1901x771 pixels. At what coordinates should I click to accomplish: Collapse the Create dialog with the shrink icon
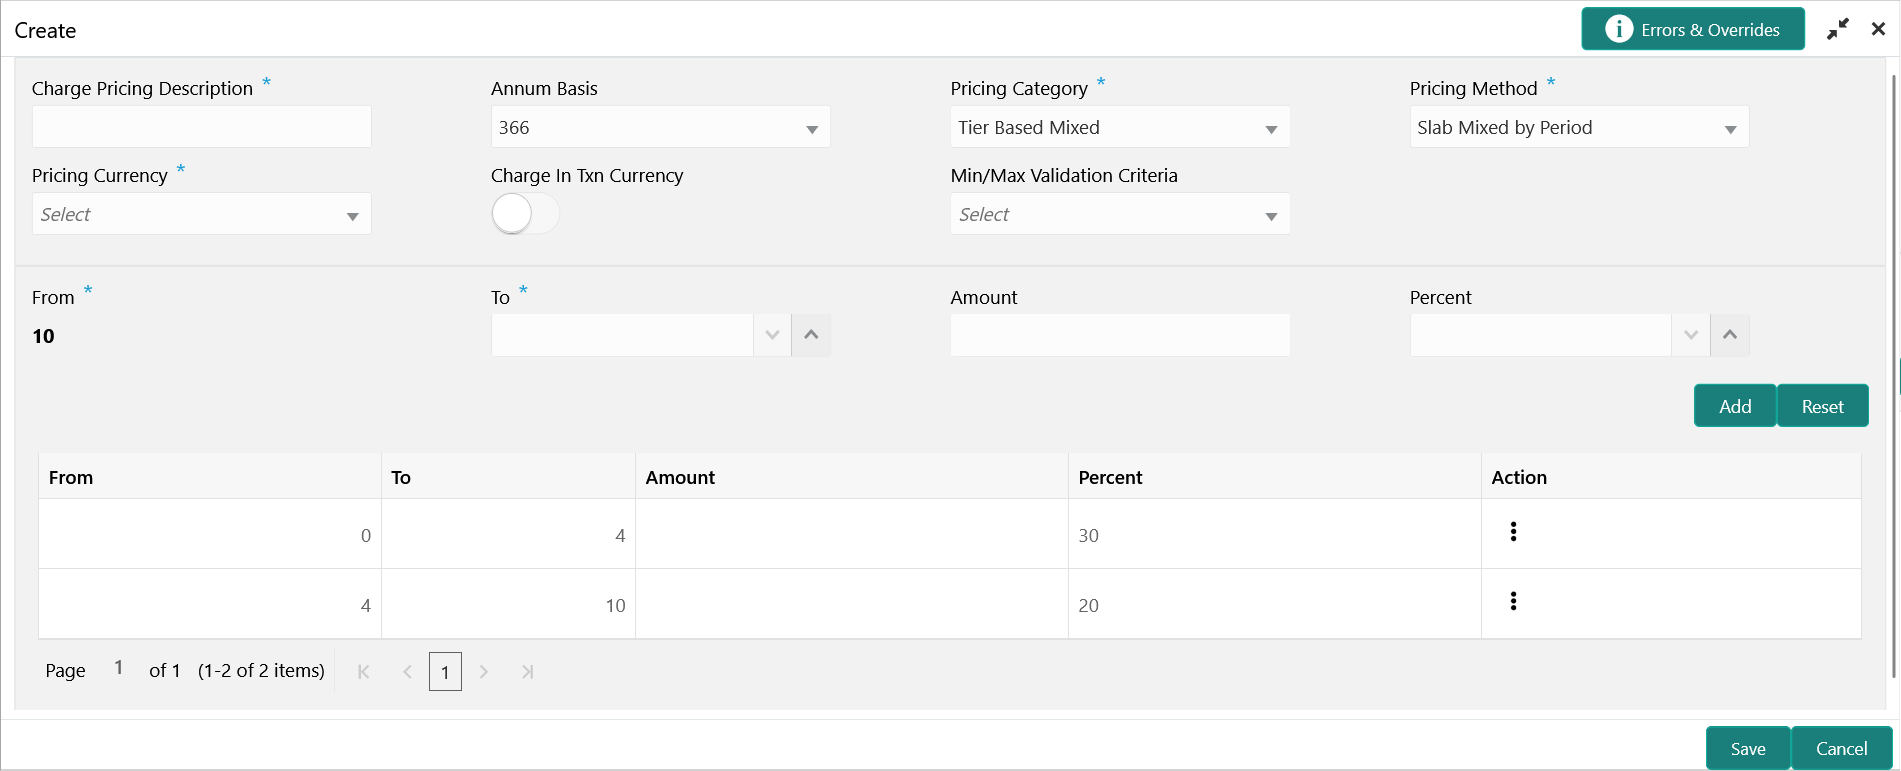tap(1837, 30)
